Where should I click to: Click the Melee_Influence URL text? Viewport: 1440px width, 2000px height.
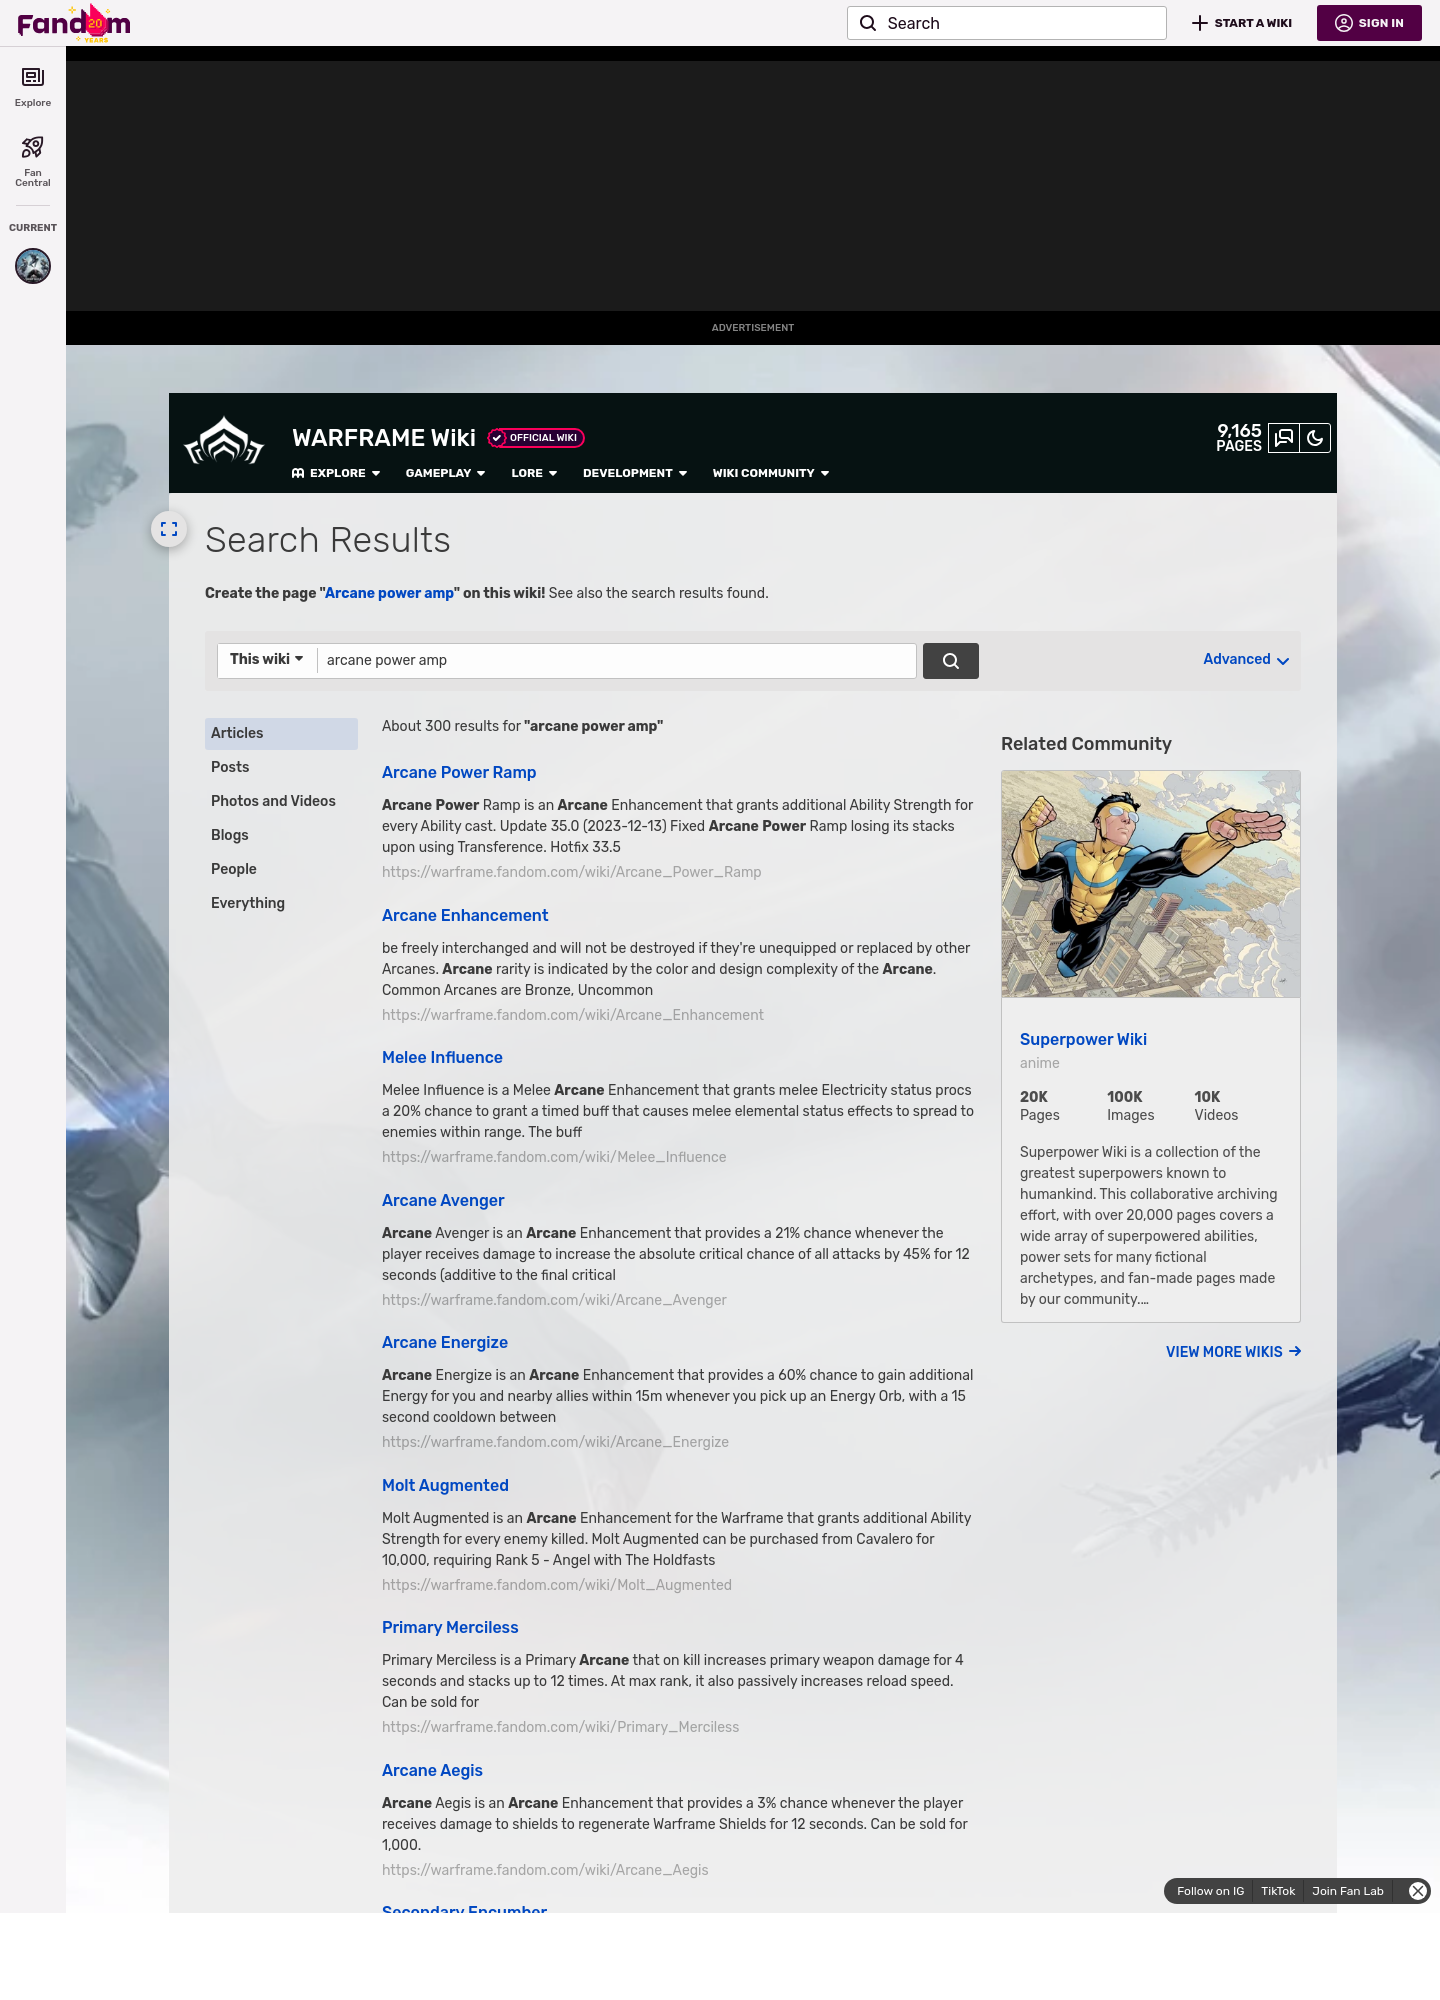click(x=554, y=1157)
